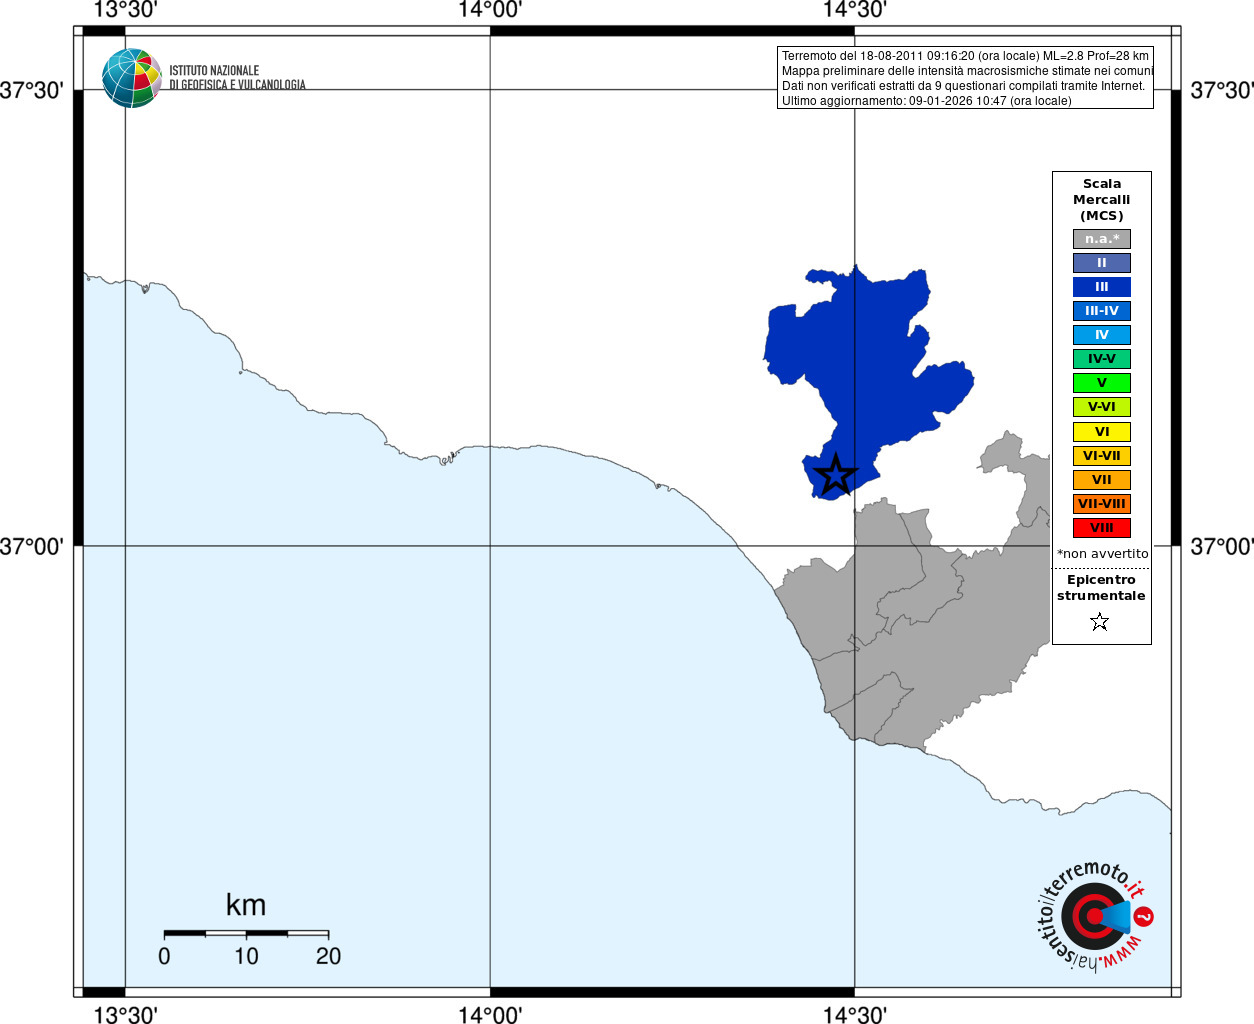
Task: Click the II legend swatch
Action: click(x=1102, y=263)
